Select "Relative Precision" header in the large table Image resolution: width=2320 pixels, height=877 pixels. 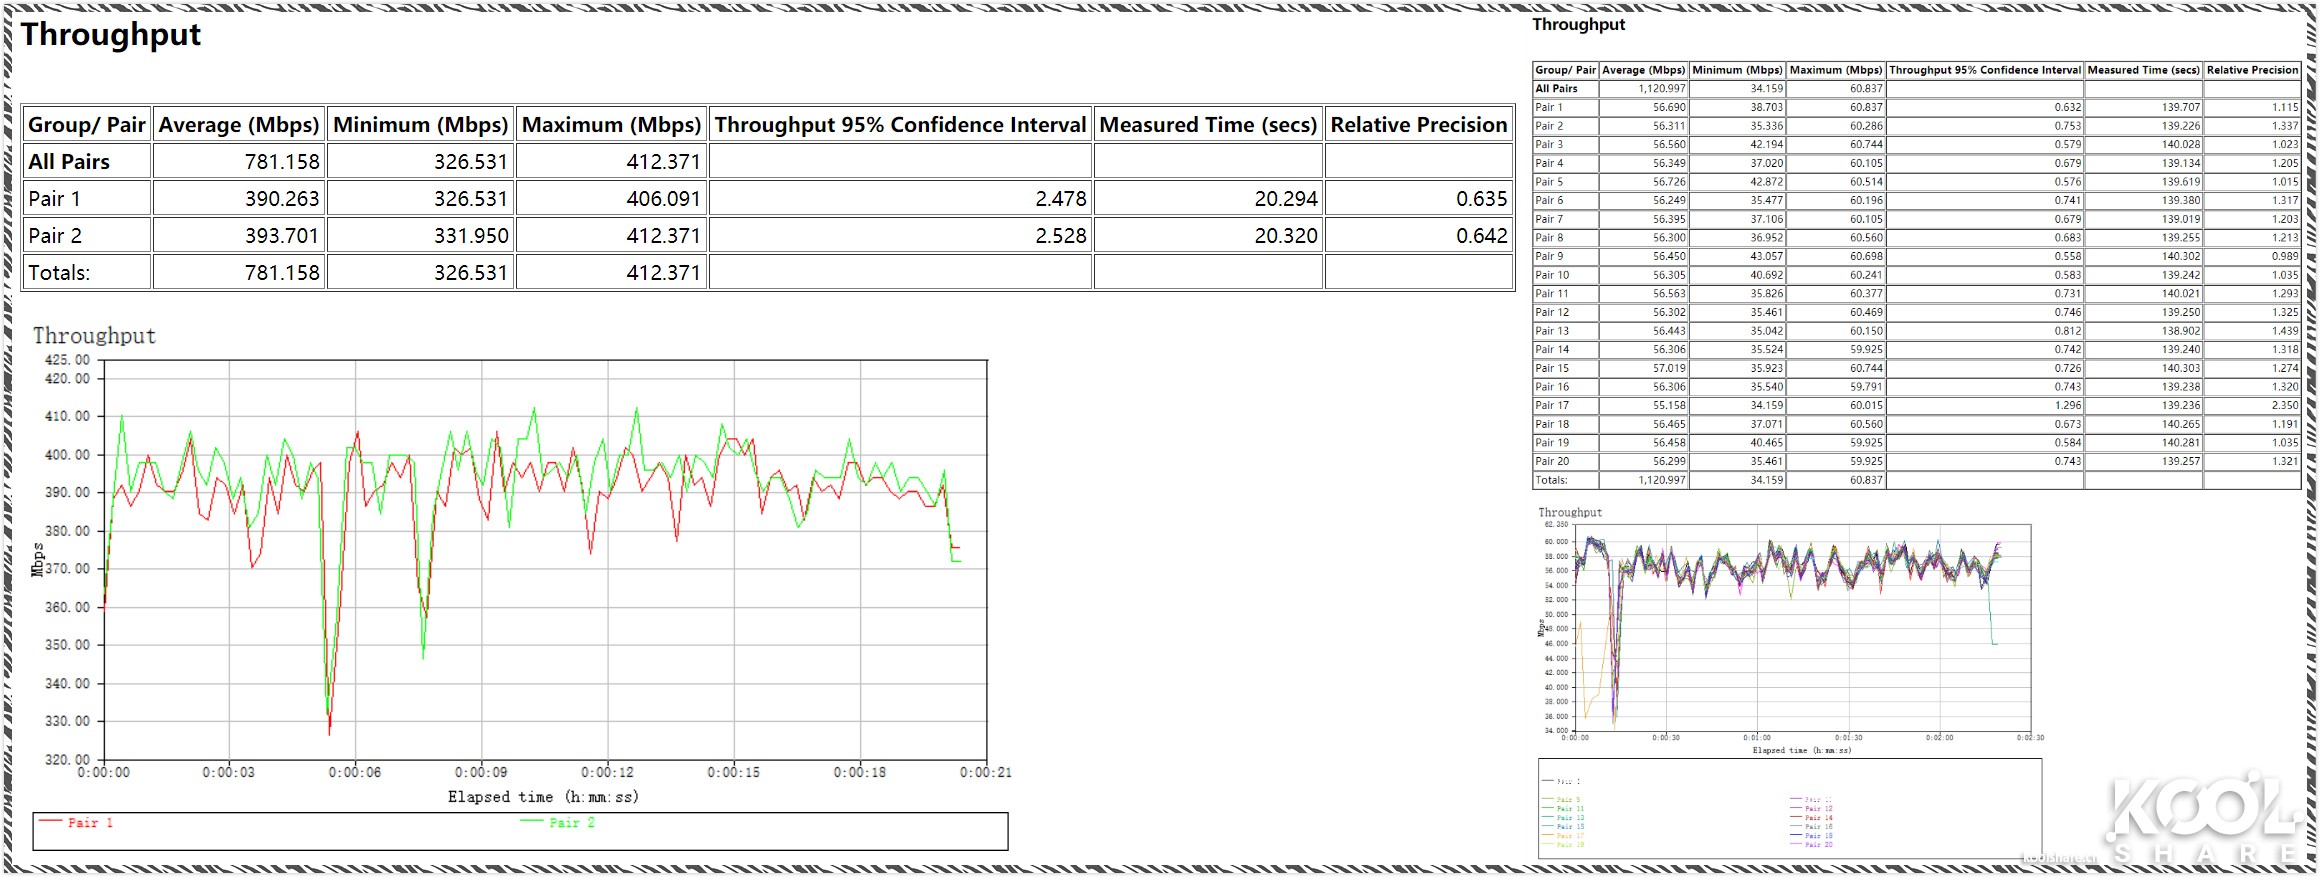click(1419, 125)
